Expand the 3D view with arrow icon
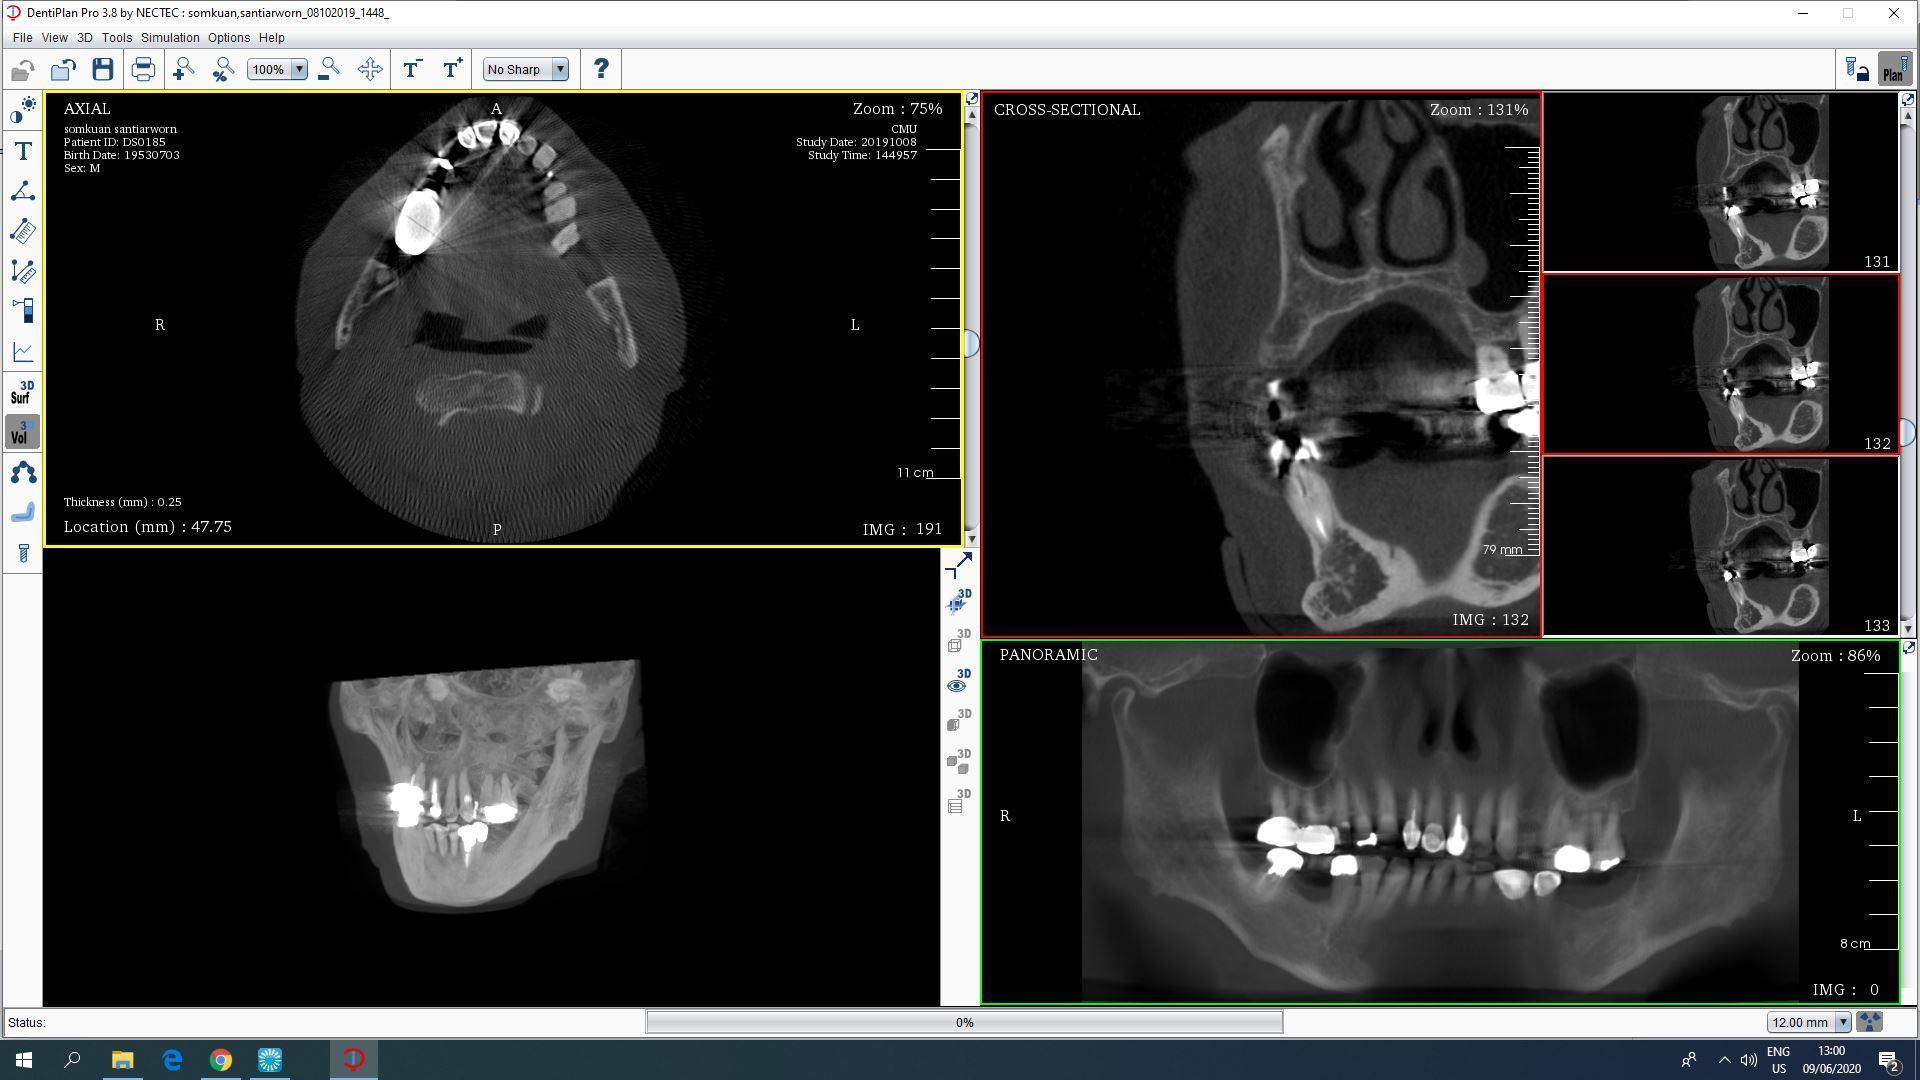The image size is (1920, 1080). click(x=958, y=566)
